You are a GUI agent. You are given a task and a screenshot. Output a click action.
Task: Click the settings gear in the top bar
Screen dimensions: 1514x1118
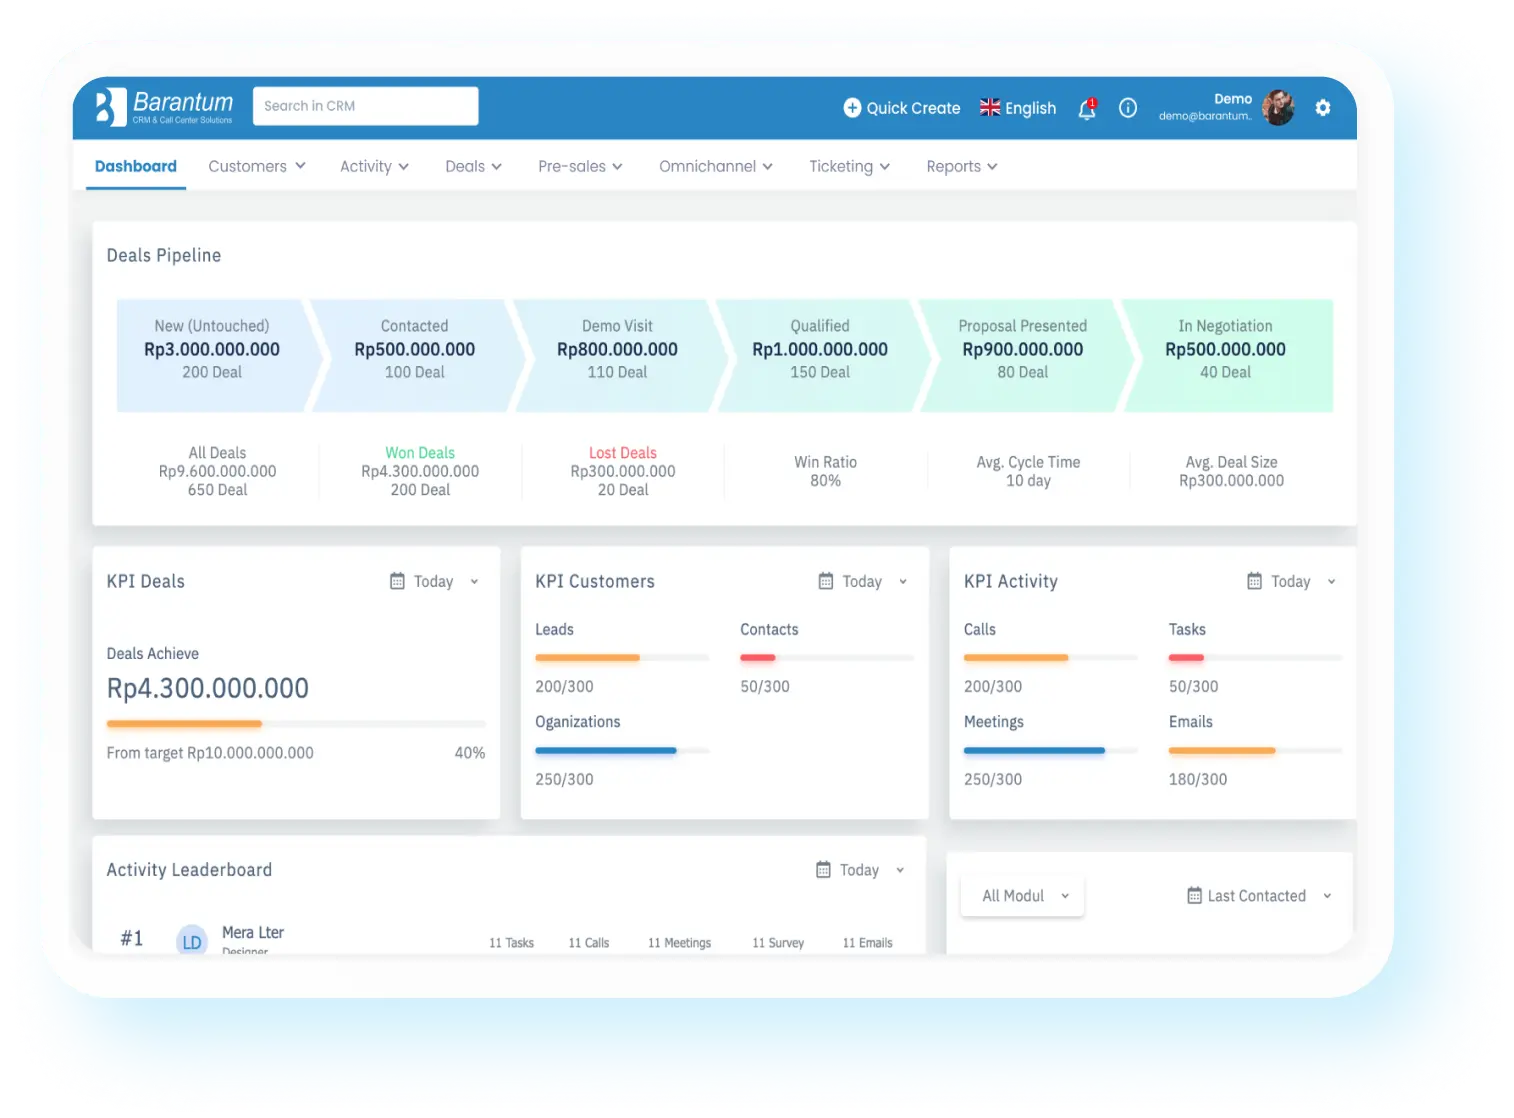[1322, 107]
